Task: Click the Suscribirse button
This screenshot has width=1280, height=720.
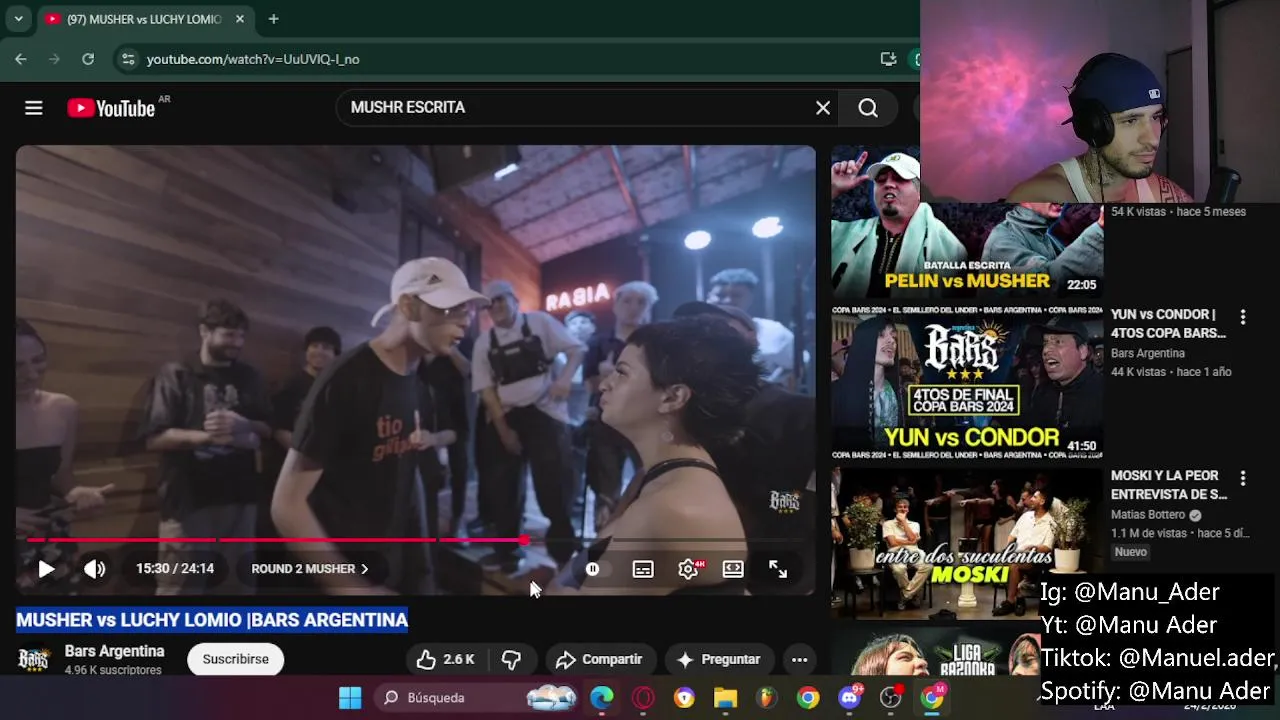Action: 236,659
